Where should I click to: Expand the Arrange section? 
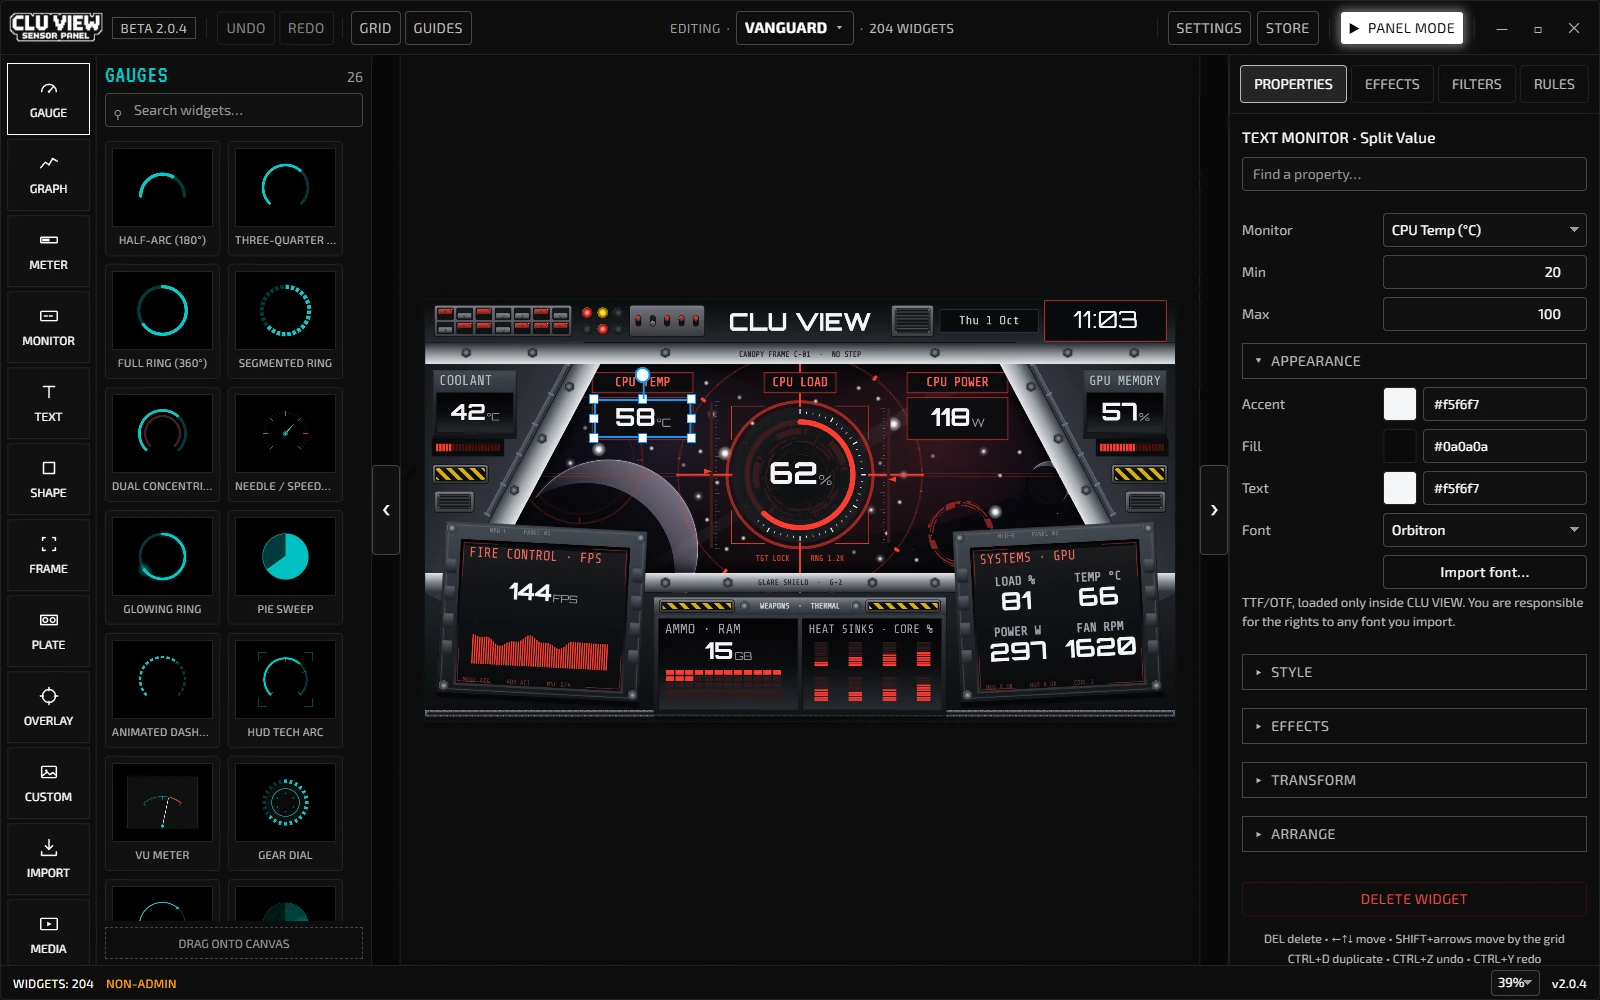pyautogui.click(x=1414, y=834)
